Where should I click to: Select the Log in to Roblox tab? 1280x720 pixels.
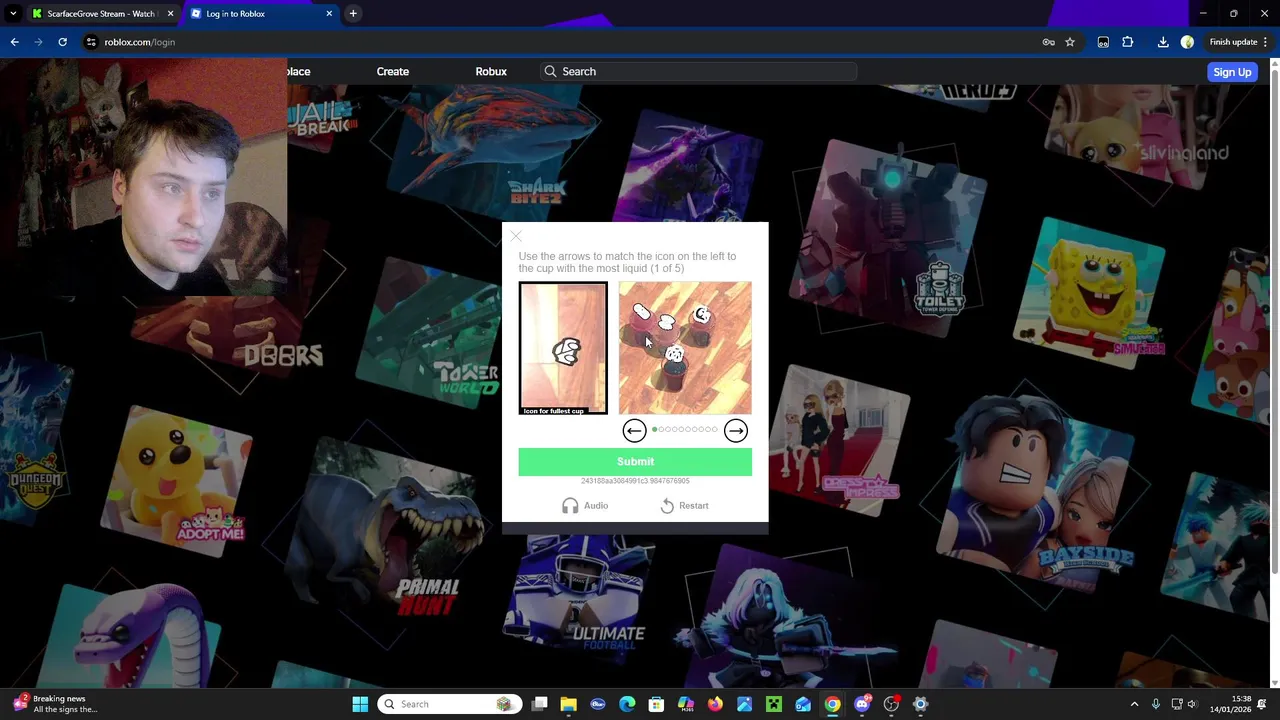(x=260, y=14)
